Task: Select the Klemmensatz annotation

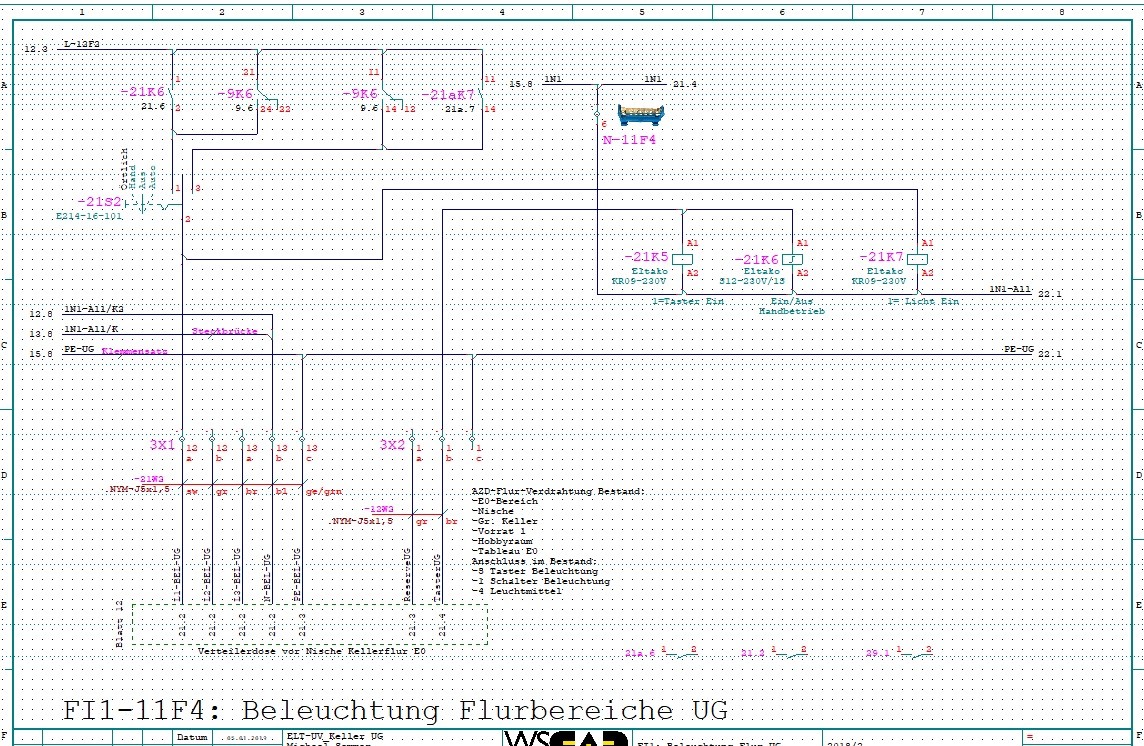Action: coord(134,352)
